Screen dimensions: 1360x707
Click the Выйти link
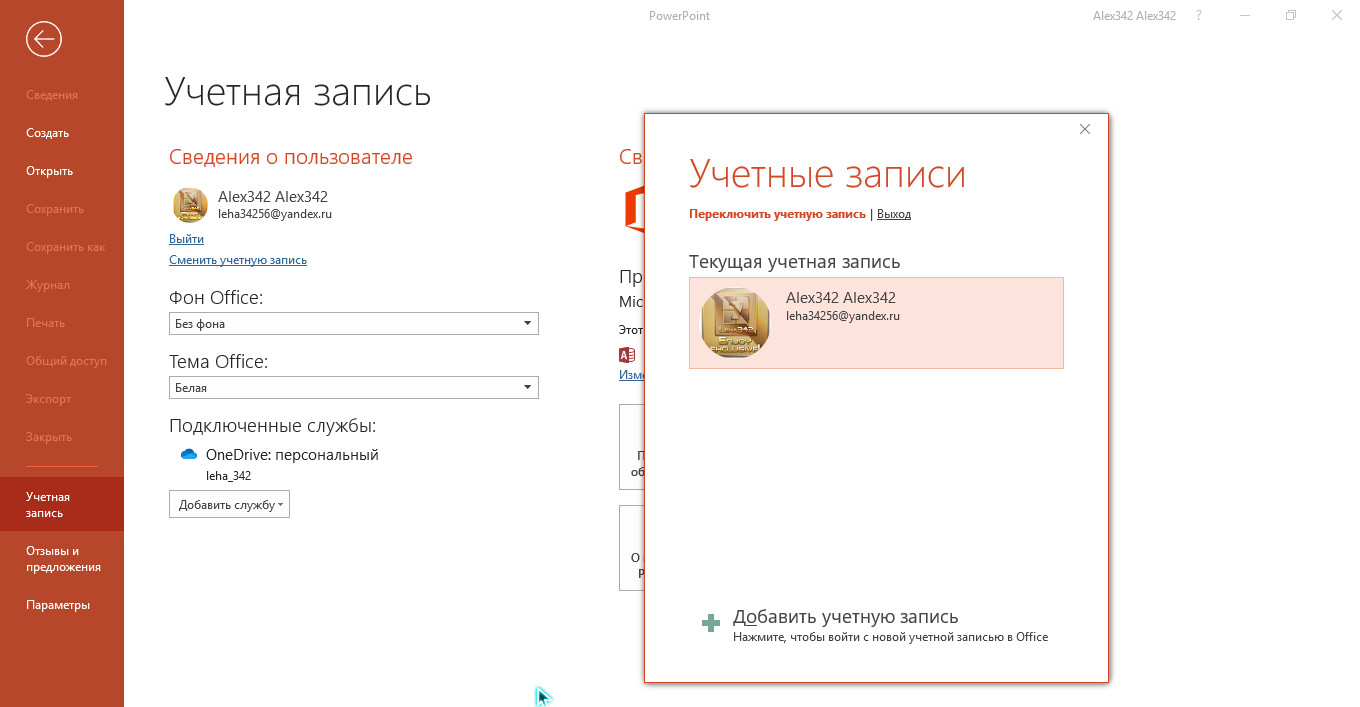[x=186, y=239]
